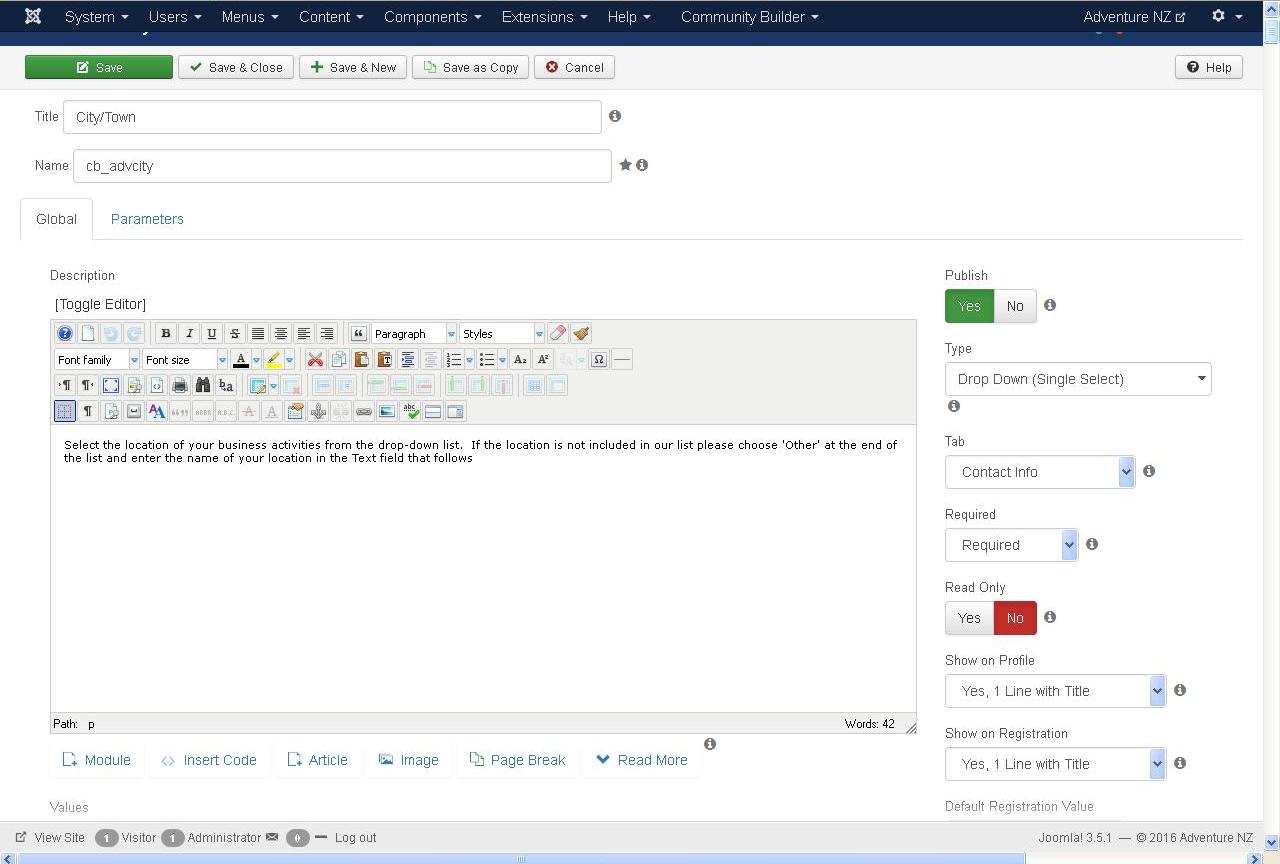Toggle visual blocks in editor
Image resolution: width=1280 pixels, height=864 pixels.
65,411
